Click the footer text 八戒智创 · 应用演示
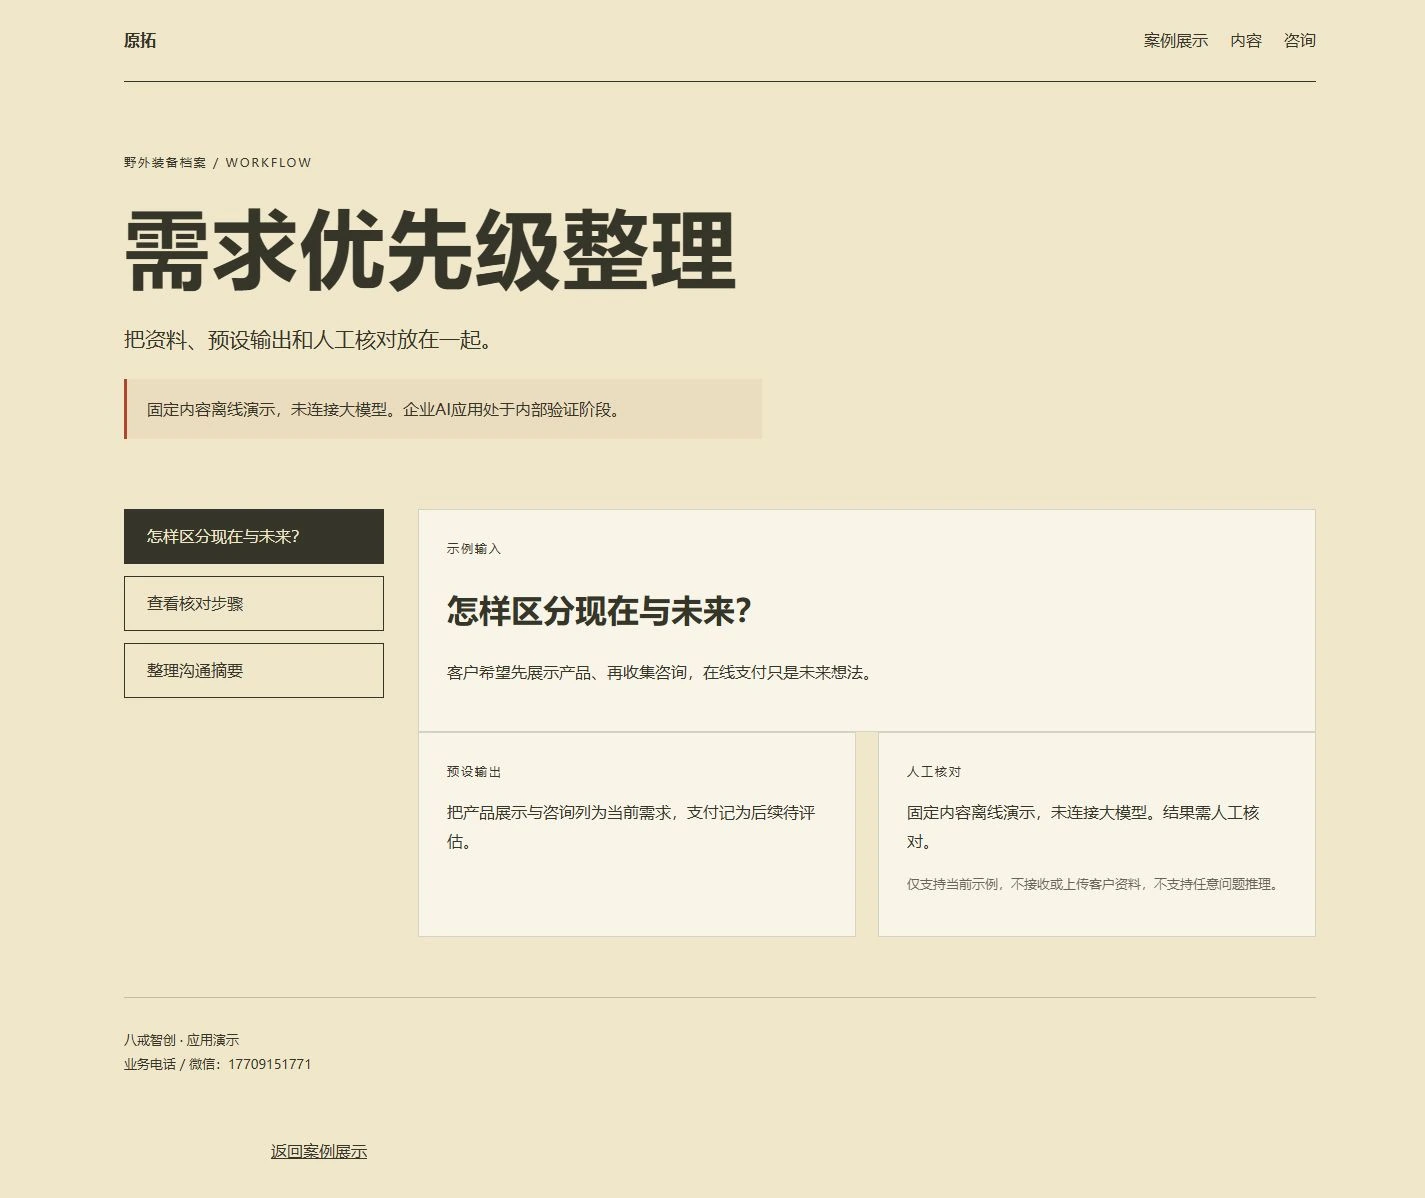This screenshot has height=1198, width=1425. pyautogui.click(x=182, y=1040)
